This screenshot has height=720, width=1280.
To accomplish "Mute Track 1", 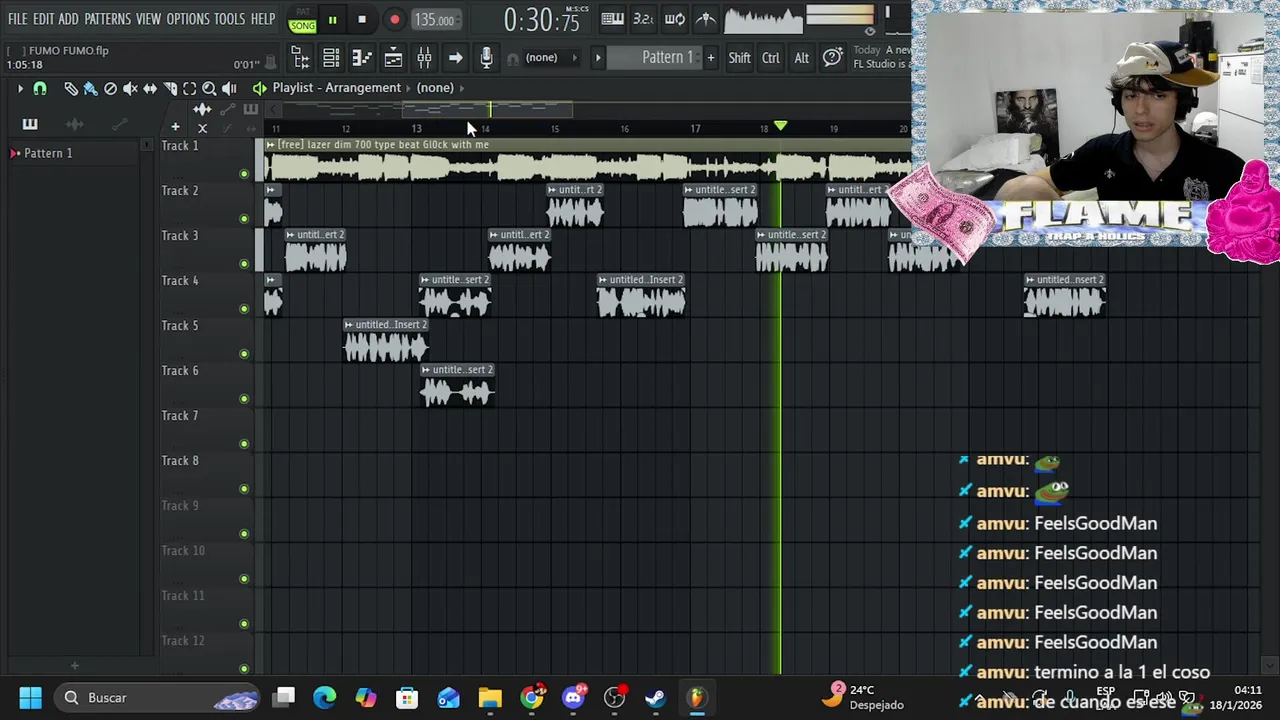I will [x=244, y=174].
